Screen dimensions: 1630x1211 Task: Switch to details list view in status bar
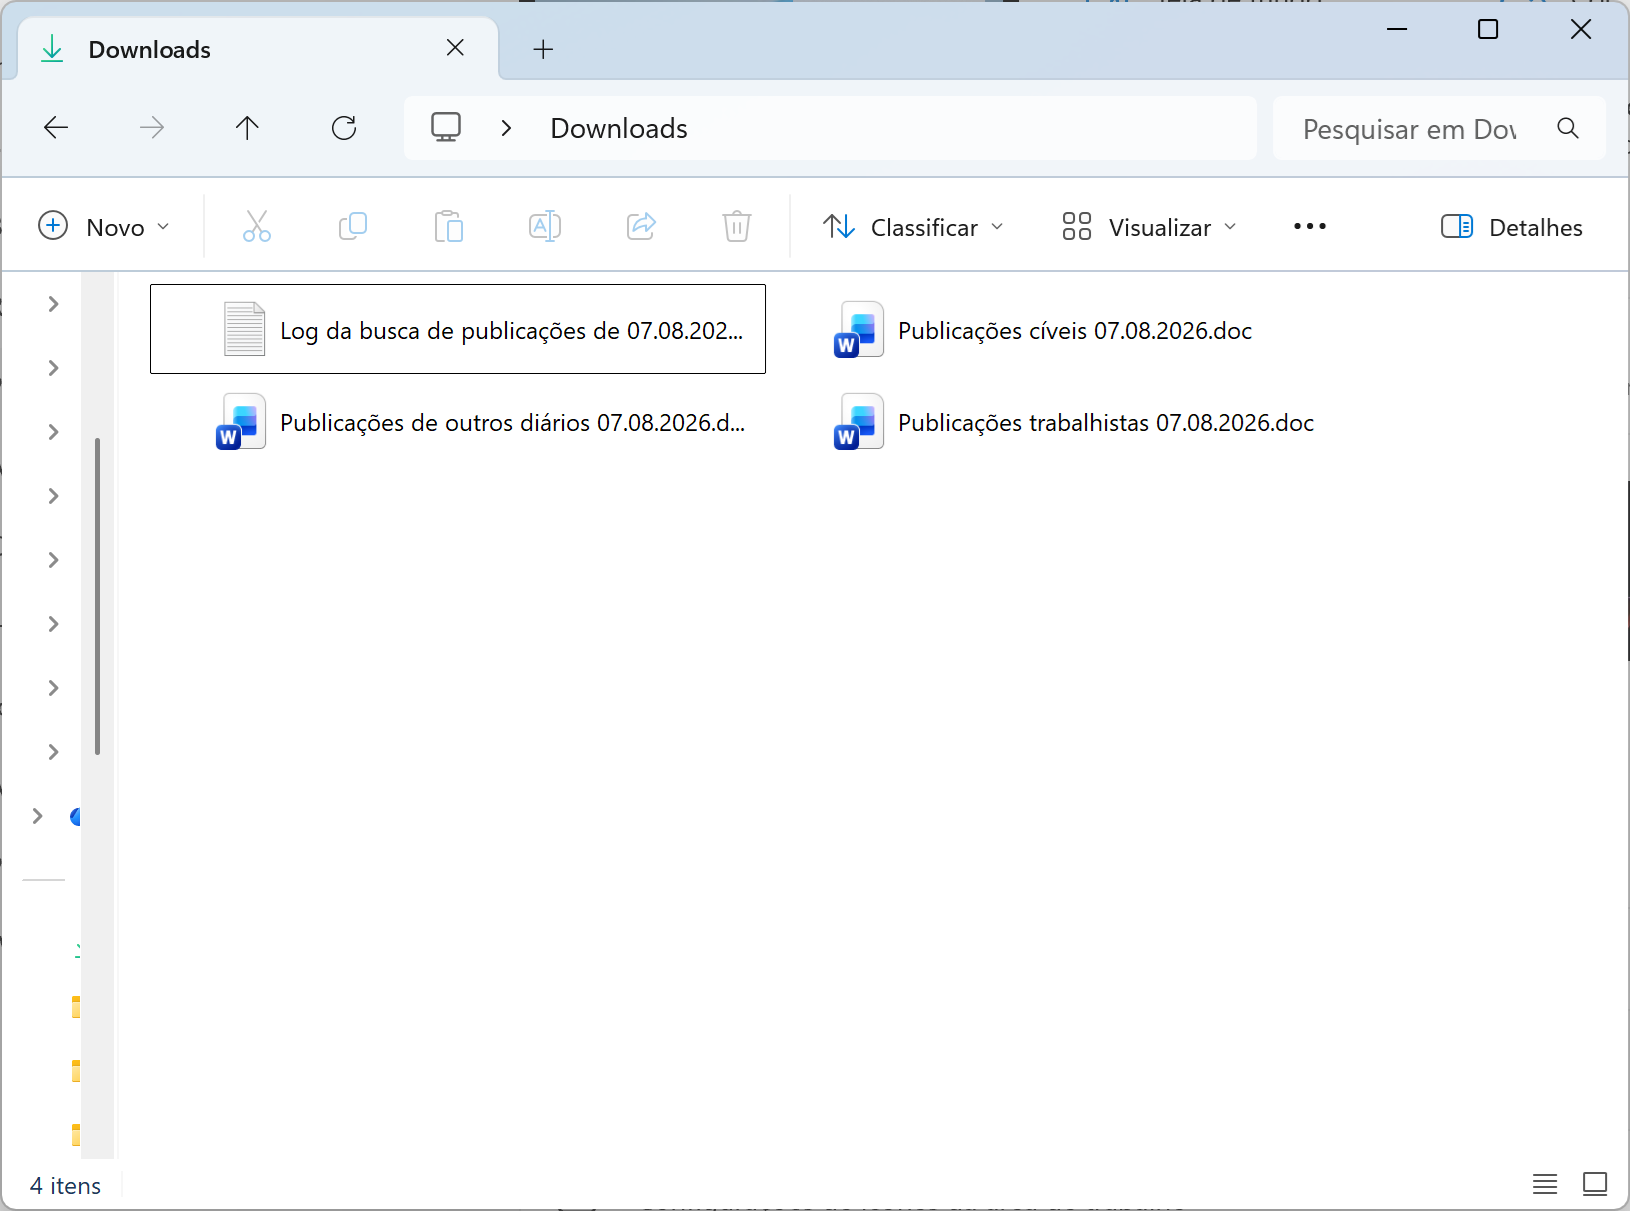[x=1545, y=1185]
